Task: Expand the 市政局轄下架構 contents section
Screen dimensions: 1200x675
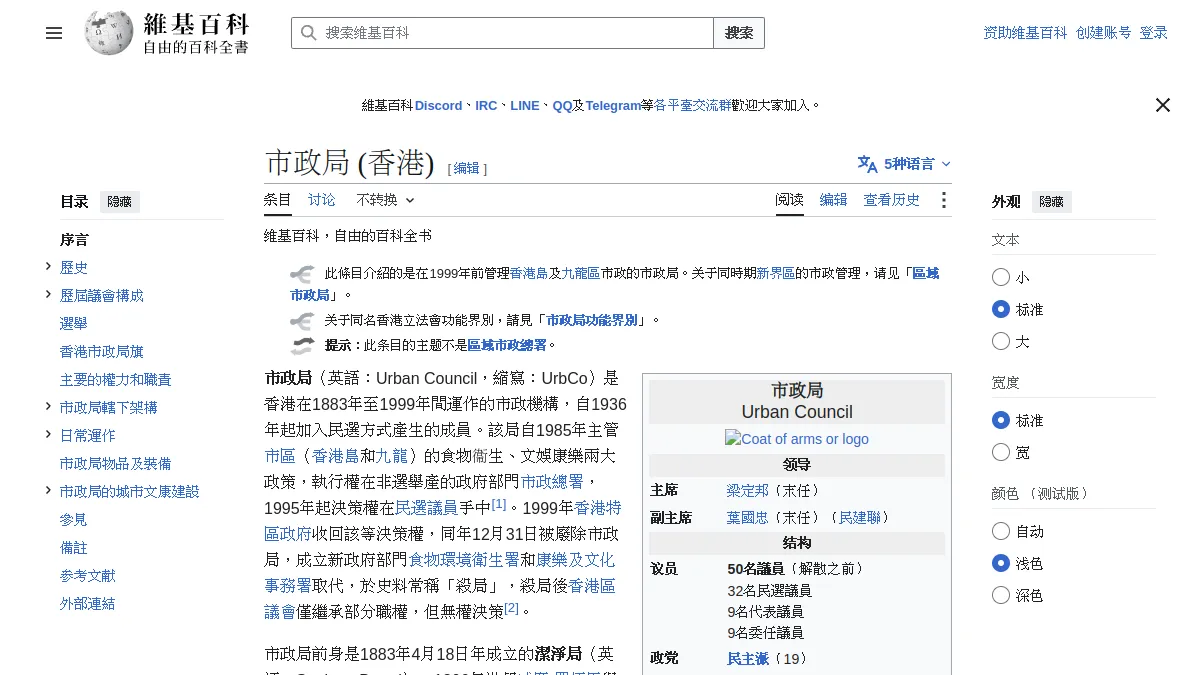Action: click(48, 406)
